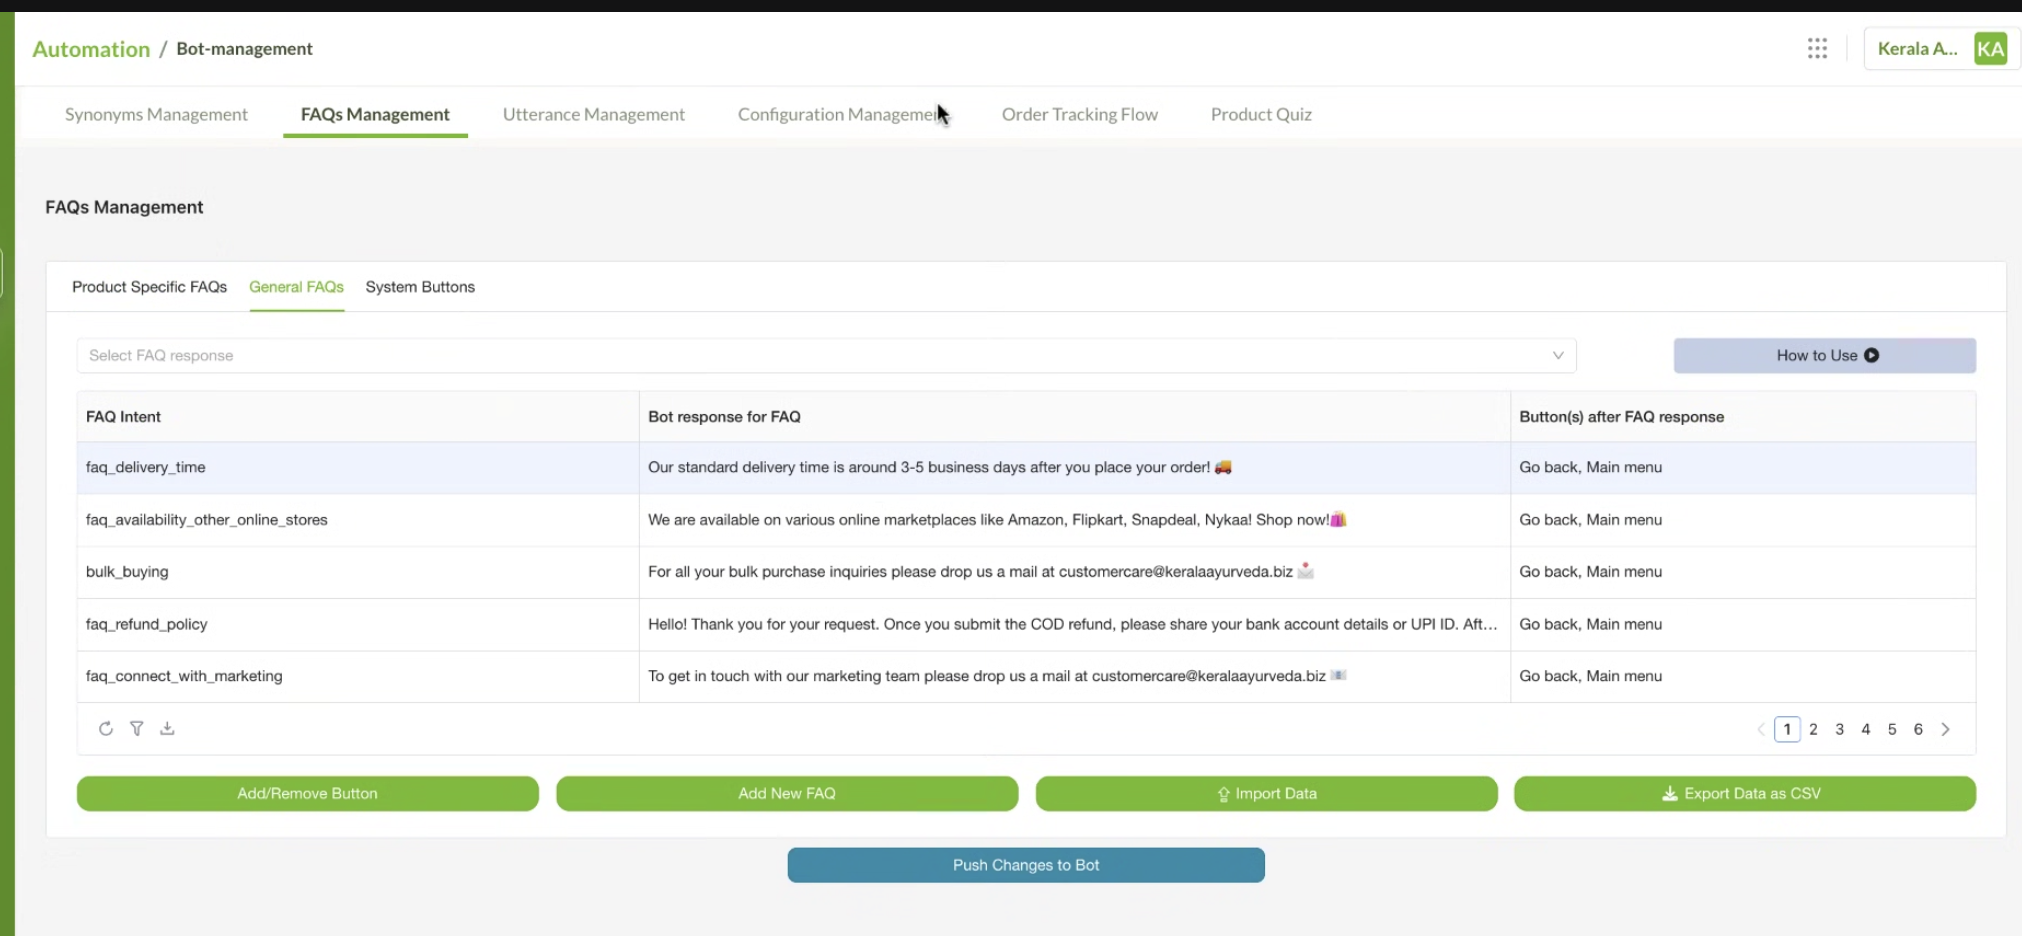Switch to the Utterance Management tab

point(594,114)
